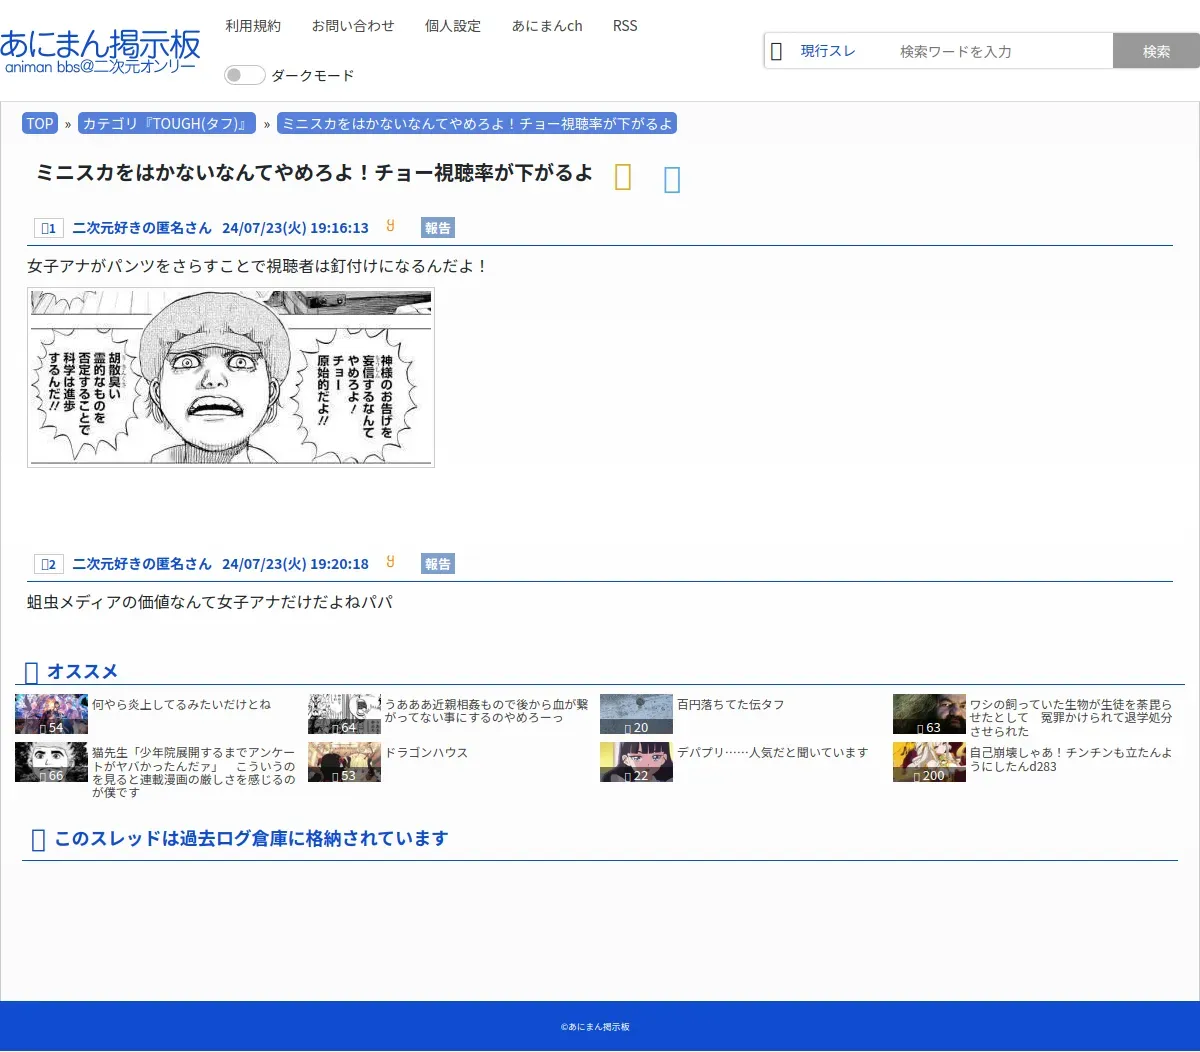The width and height of the screenshot is (1200, 1052).
Task: Open recommended thread 何やら炎上してるみたいだけどね
Action: [x=181, y=704]
